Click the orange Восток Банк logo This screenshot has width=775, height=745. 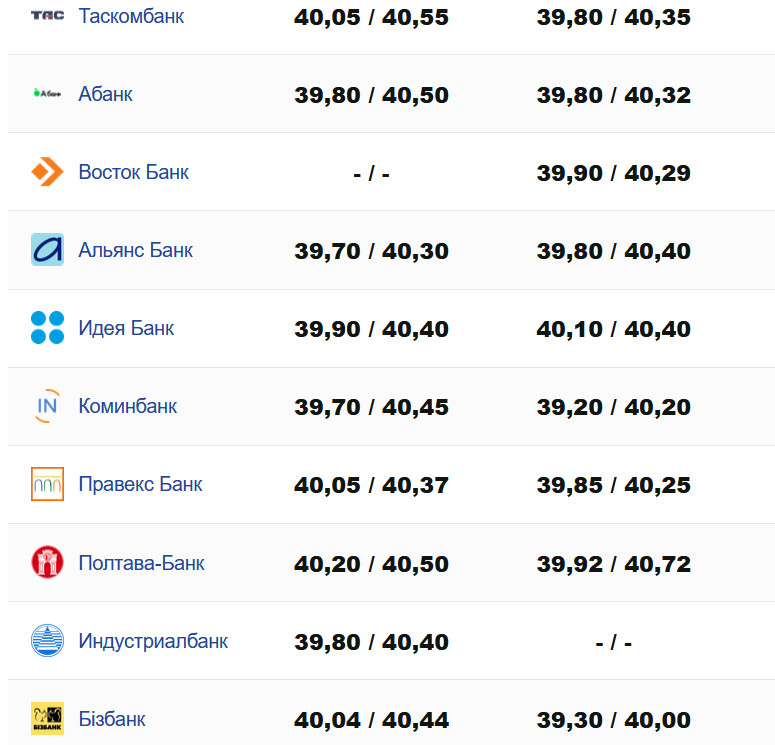pyautogui.click(x=47, y=172)
